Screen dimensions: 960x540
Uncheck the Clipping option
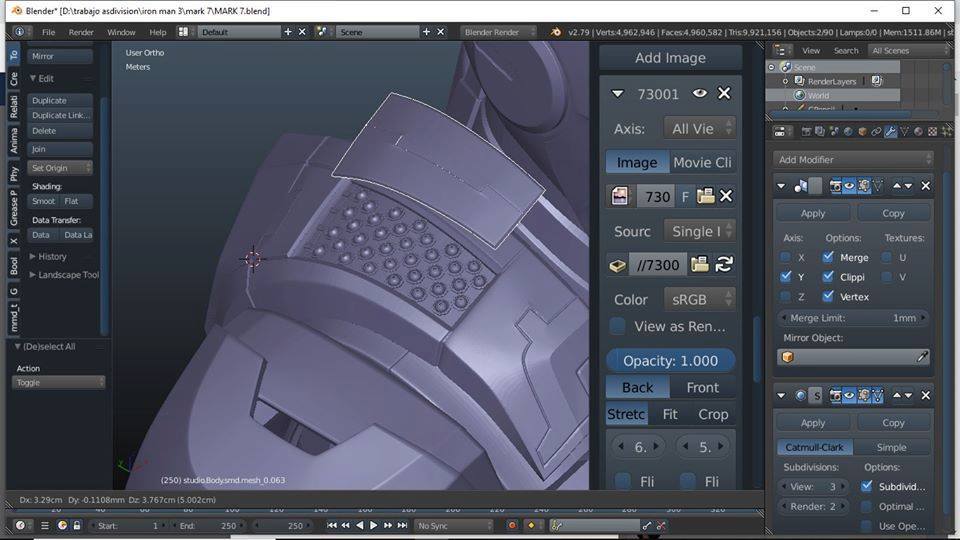pos(828,277)
